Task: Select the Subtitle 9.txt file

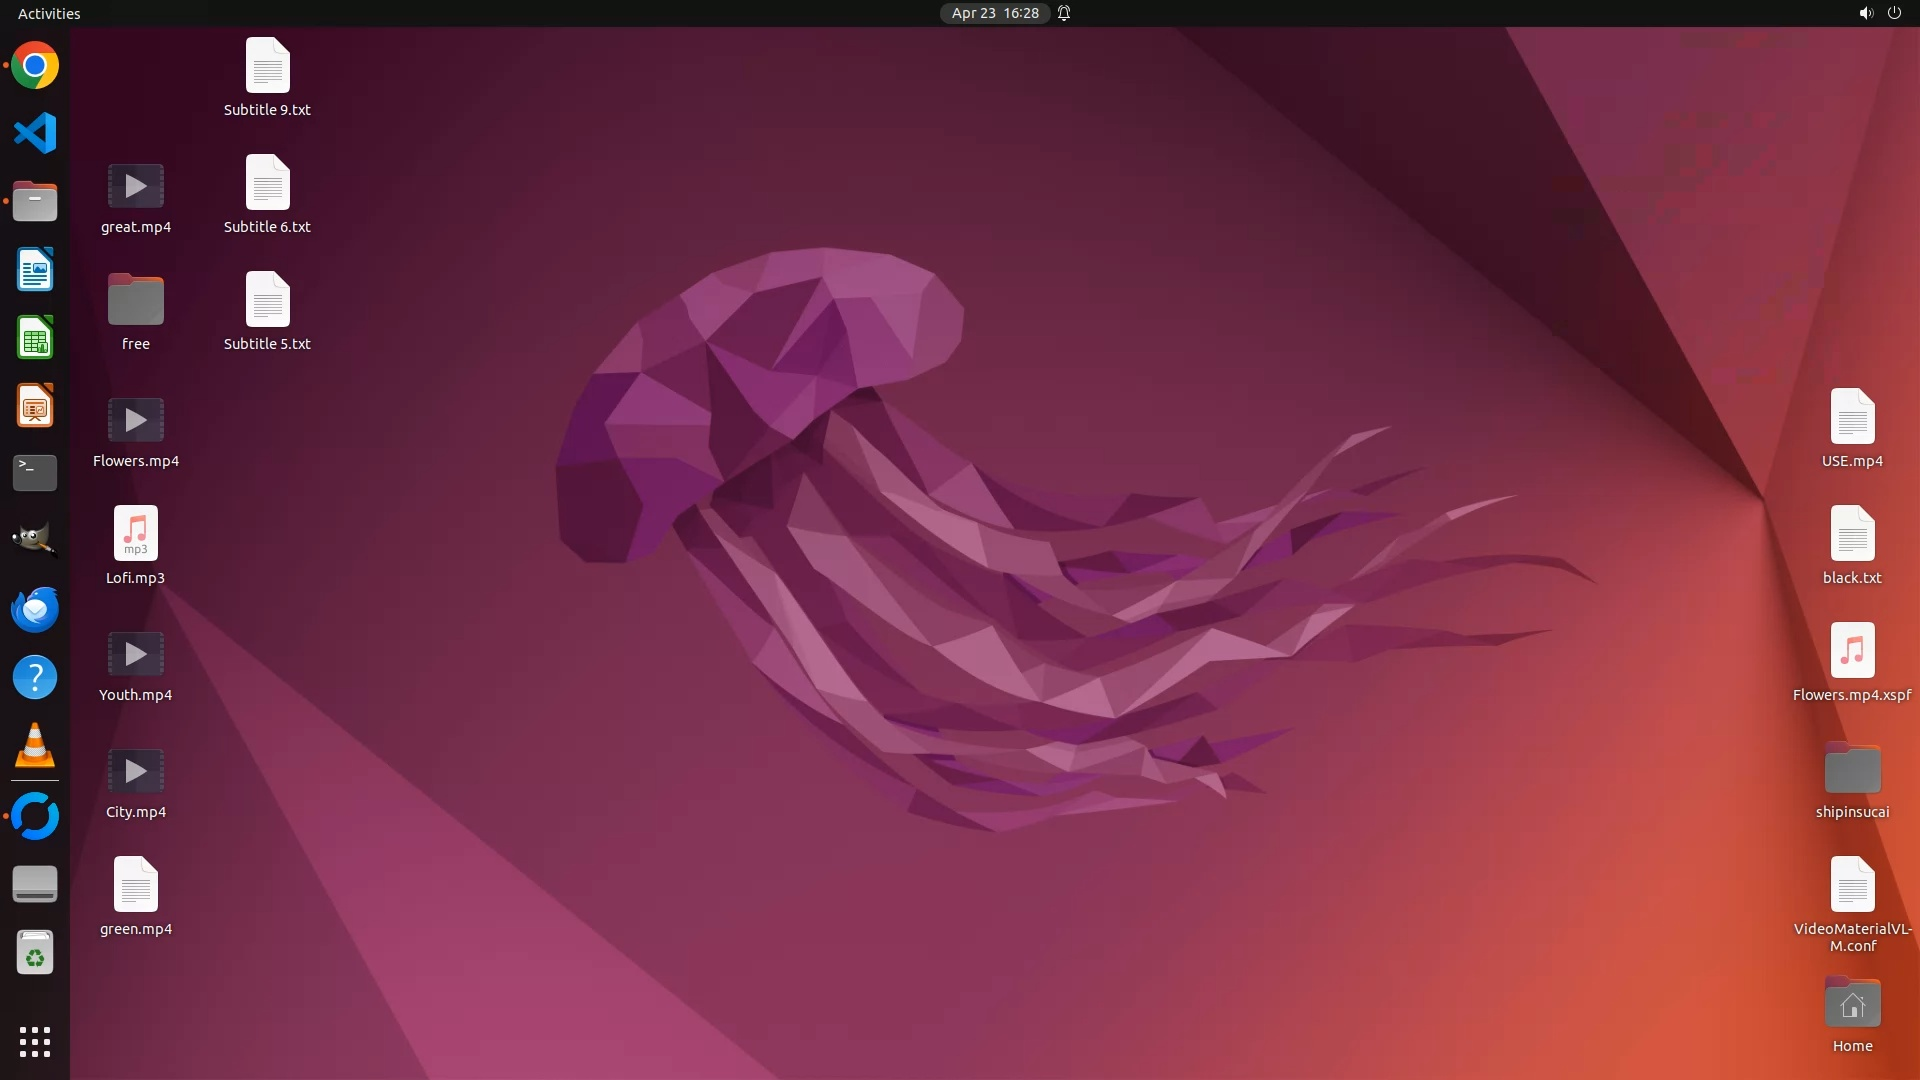Action: point(267,66)
